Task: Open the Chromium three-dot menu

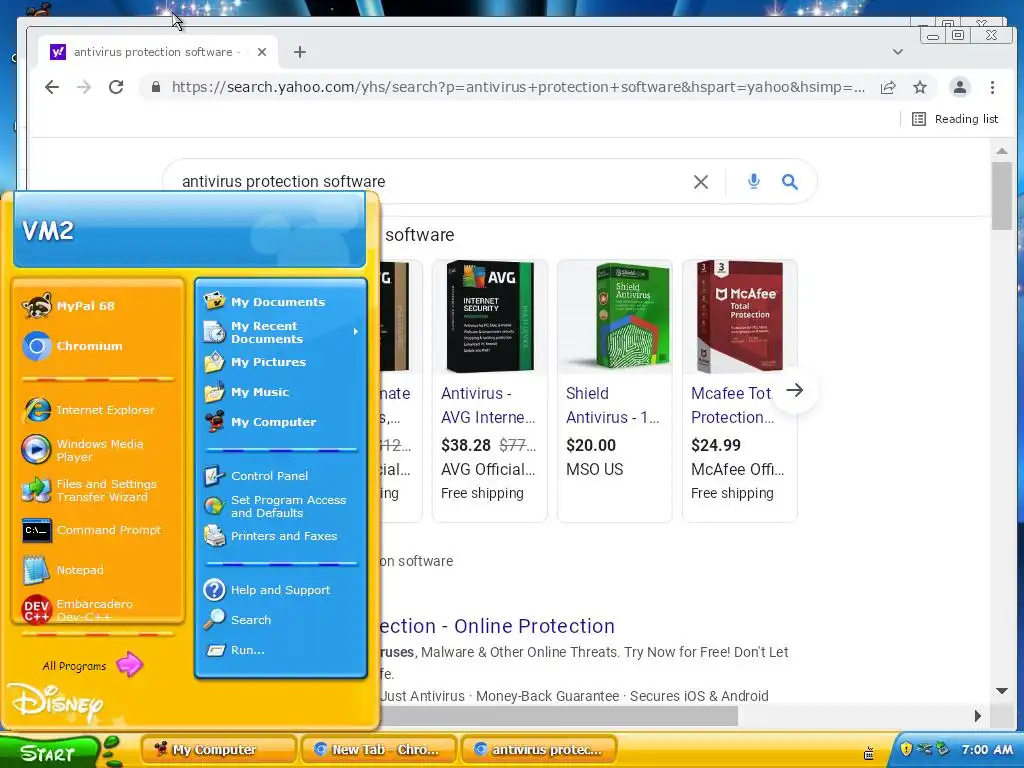Action: click(992, 87)
